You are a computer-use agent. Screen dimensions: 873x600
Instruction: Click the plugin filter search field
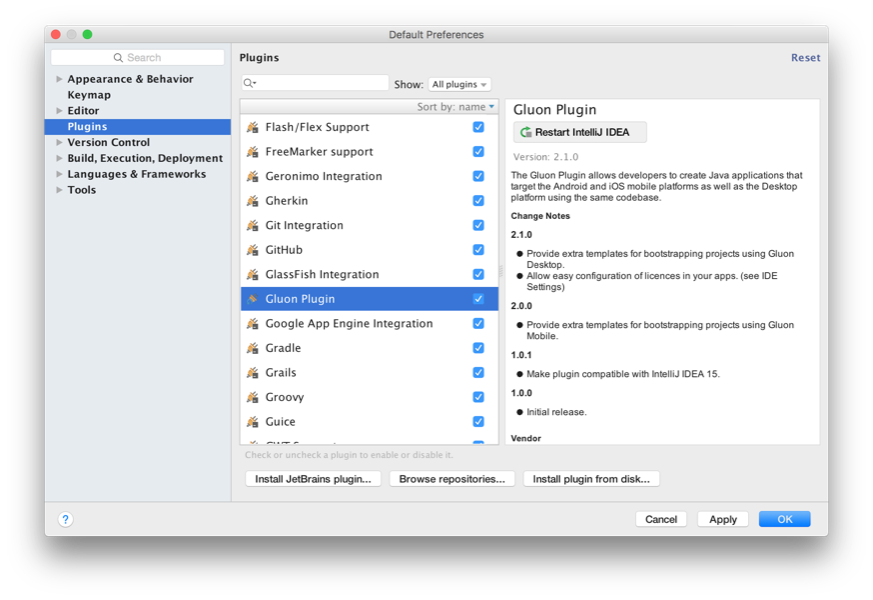click(x=315, y=83)
